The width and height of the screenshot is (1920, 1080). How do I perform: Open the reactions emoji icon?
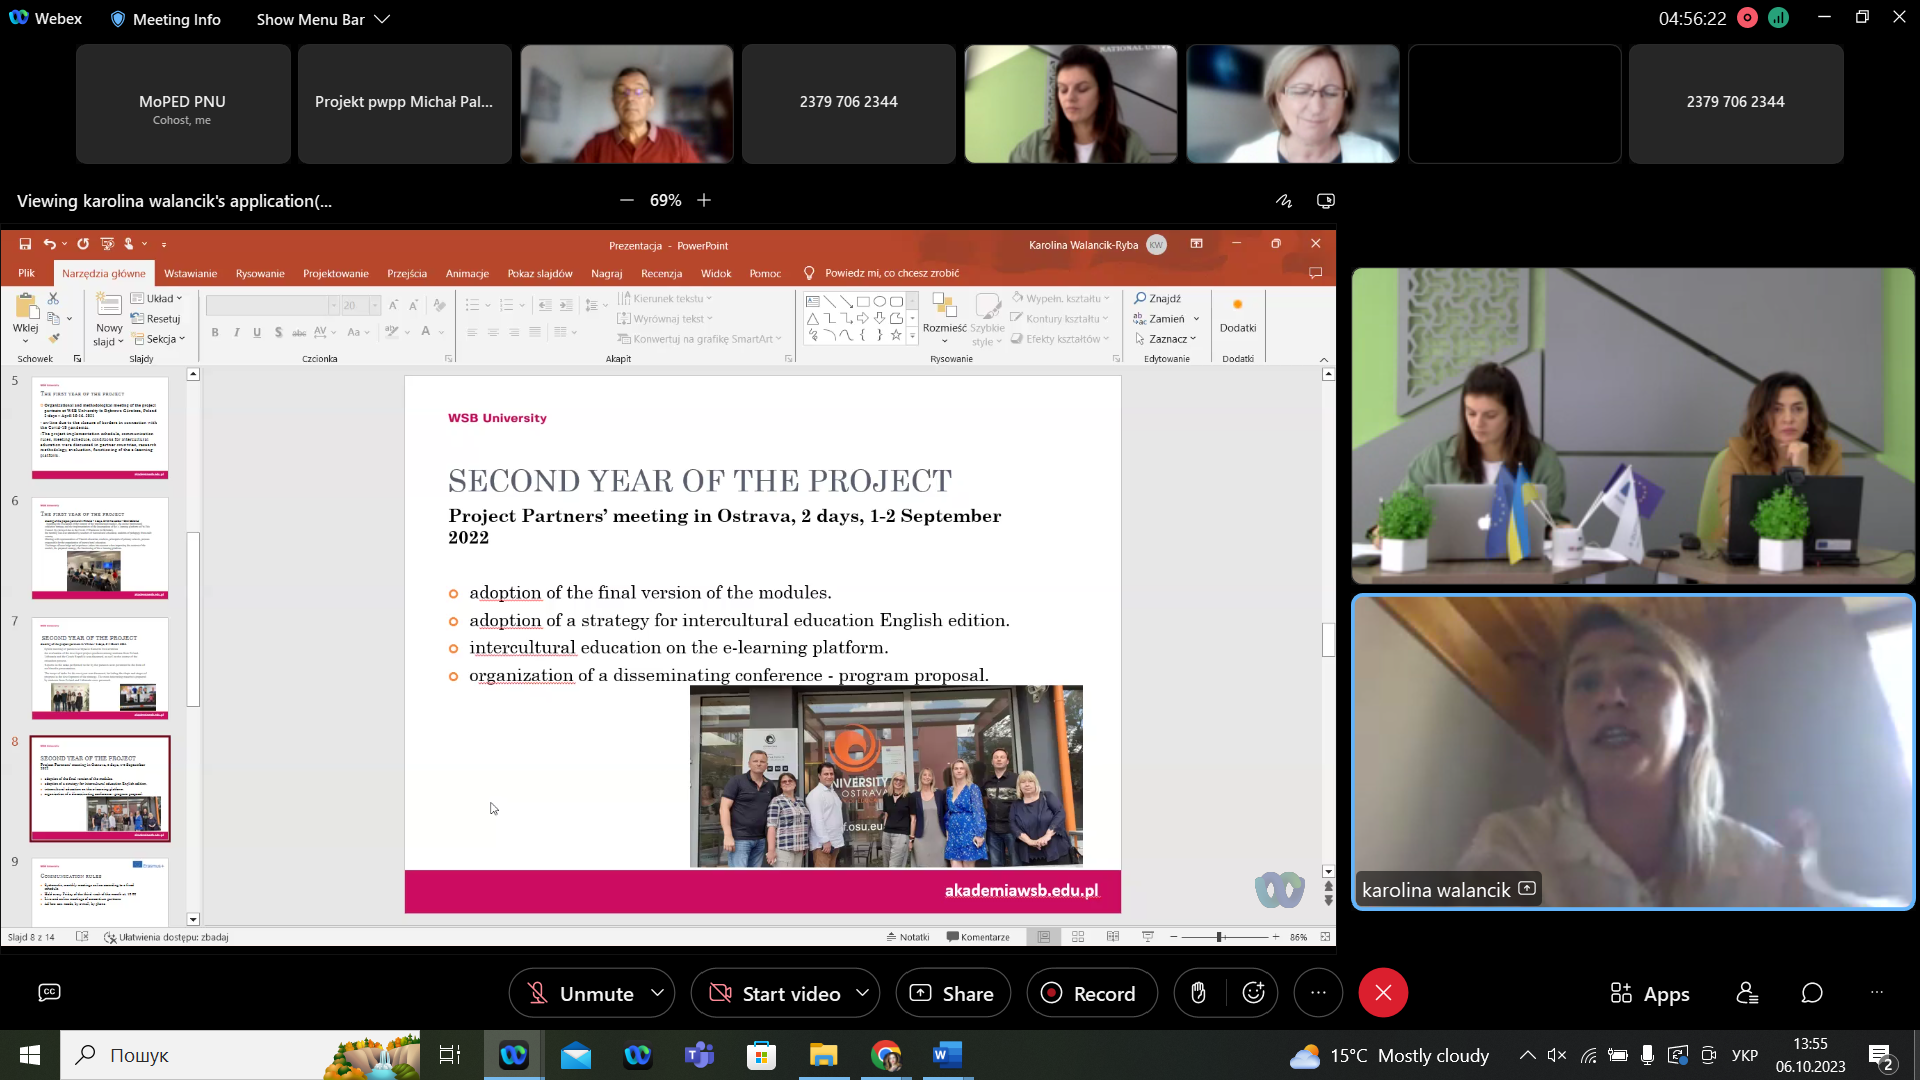(1254, 993)
